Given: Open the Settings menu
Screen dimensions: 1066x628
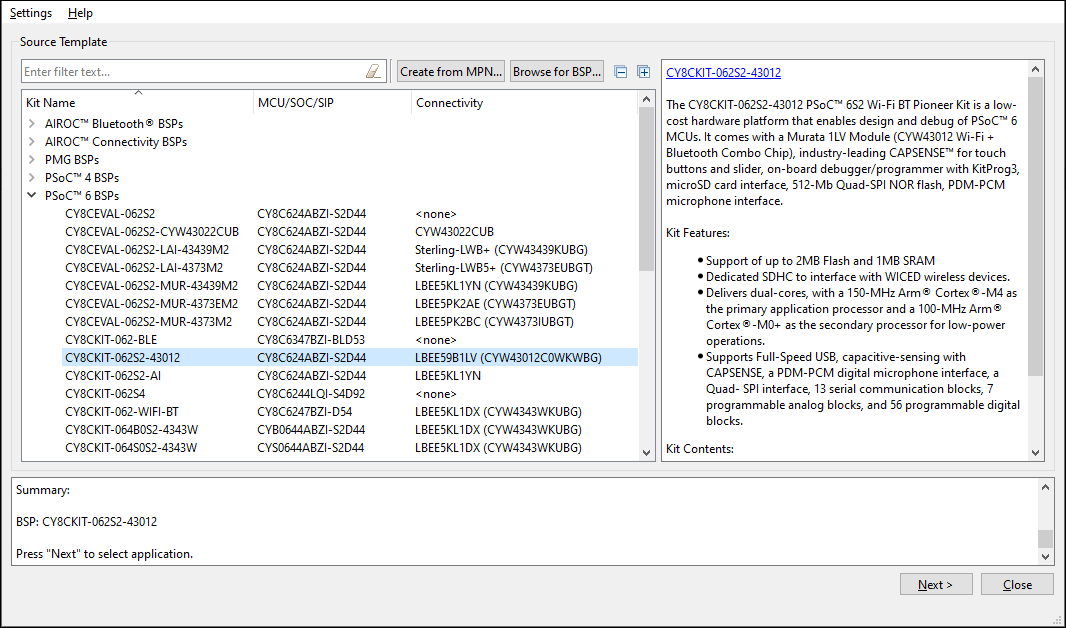Looking at the screenshot, I should [31, 13].
